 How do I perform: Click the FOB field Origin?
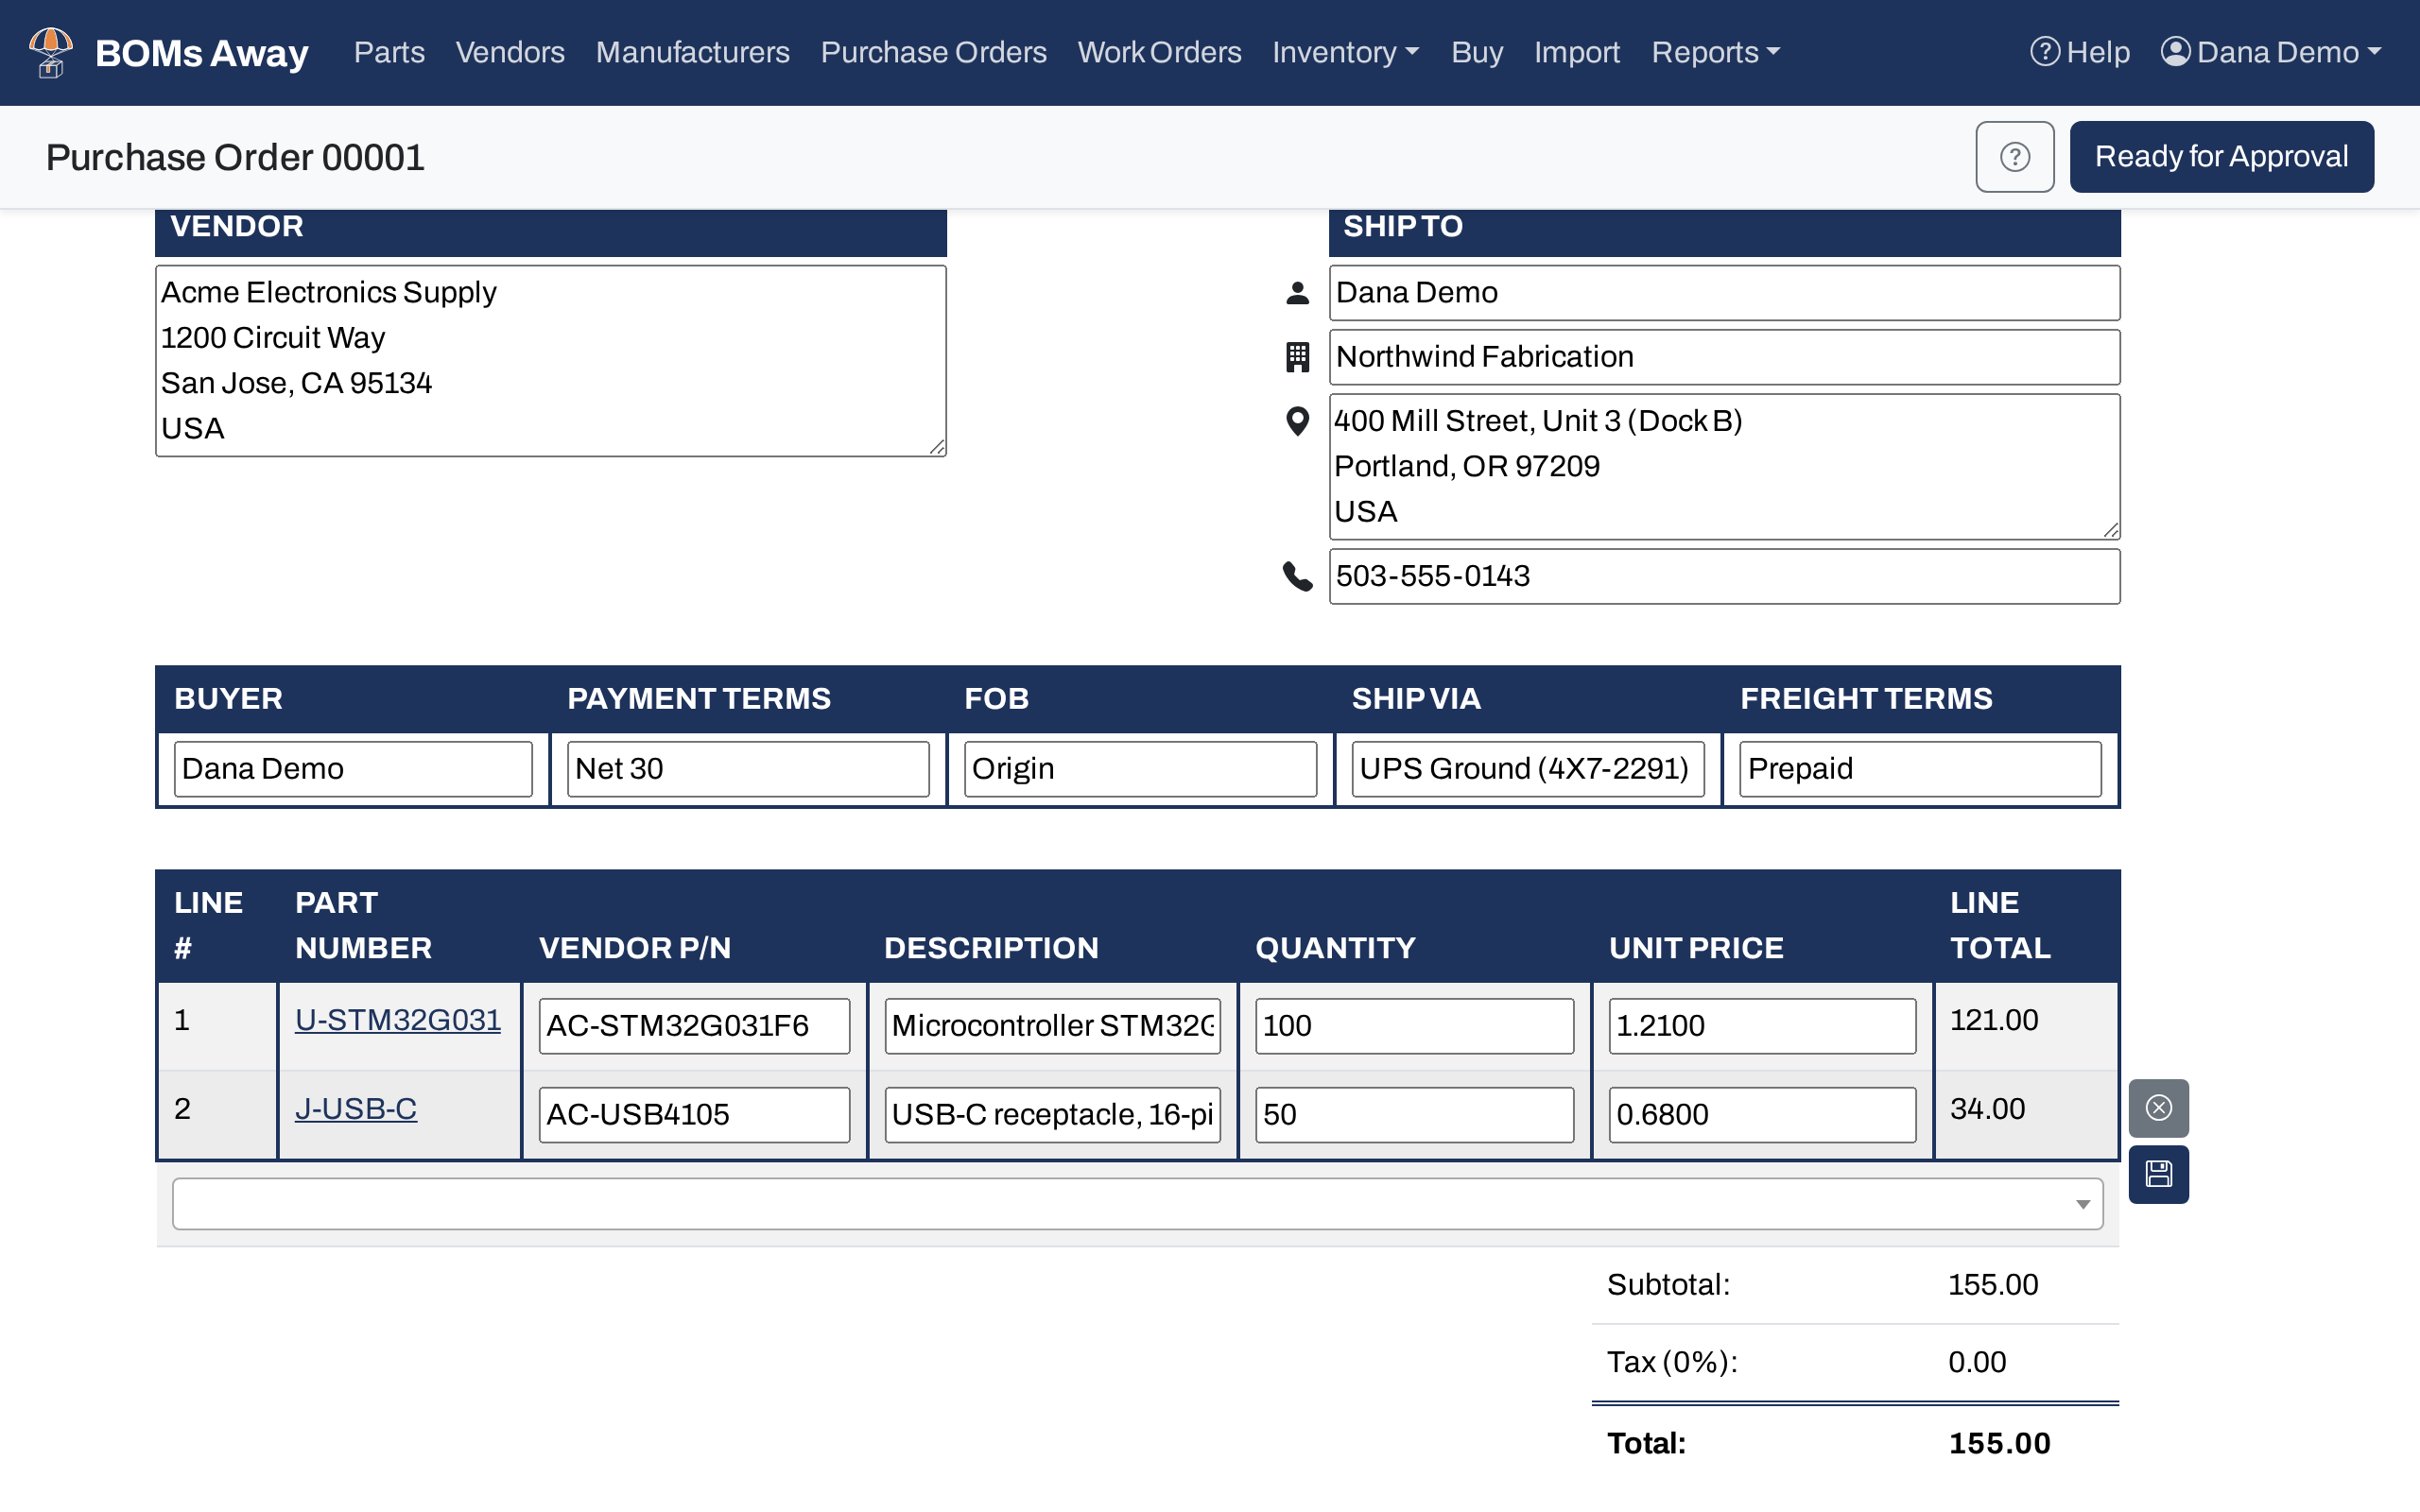point(1140,769)
